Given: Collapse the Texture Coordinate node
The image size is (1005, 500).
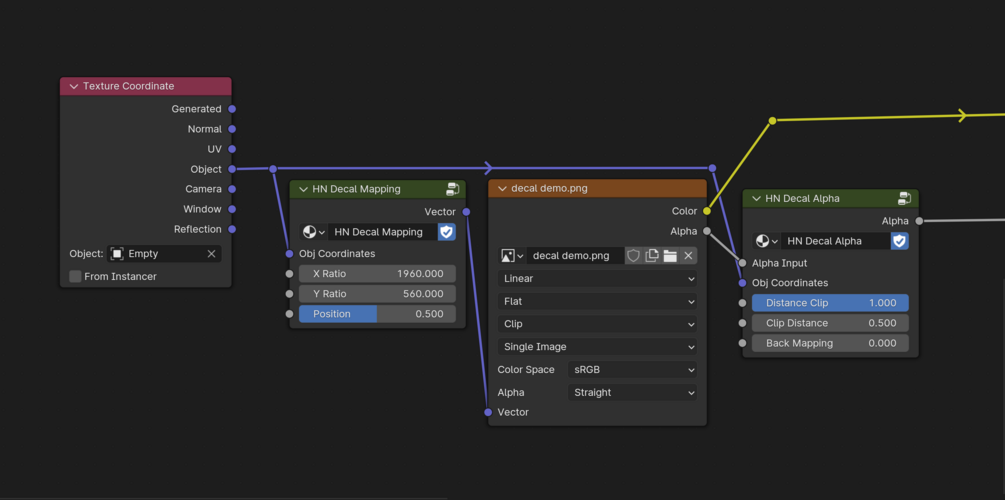Looking at the screenshot, I should pos(74,86).
